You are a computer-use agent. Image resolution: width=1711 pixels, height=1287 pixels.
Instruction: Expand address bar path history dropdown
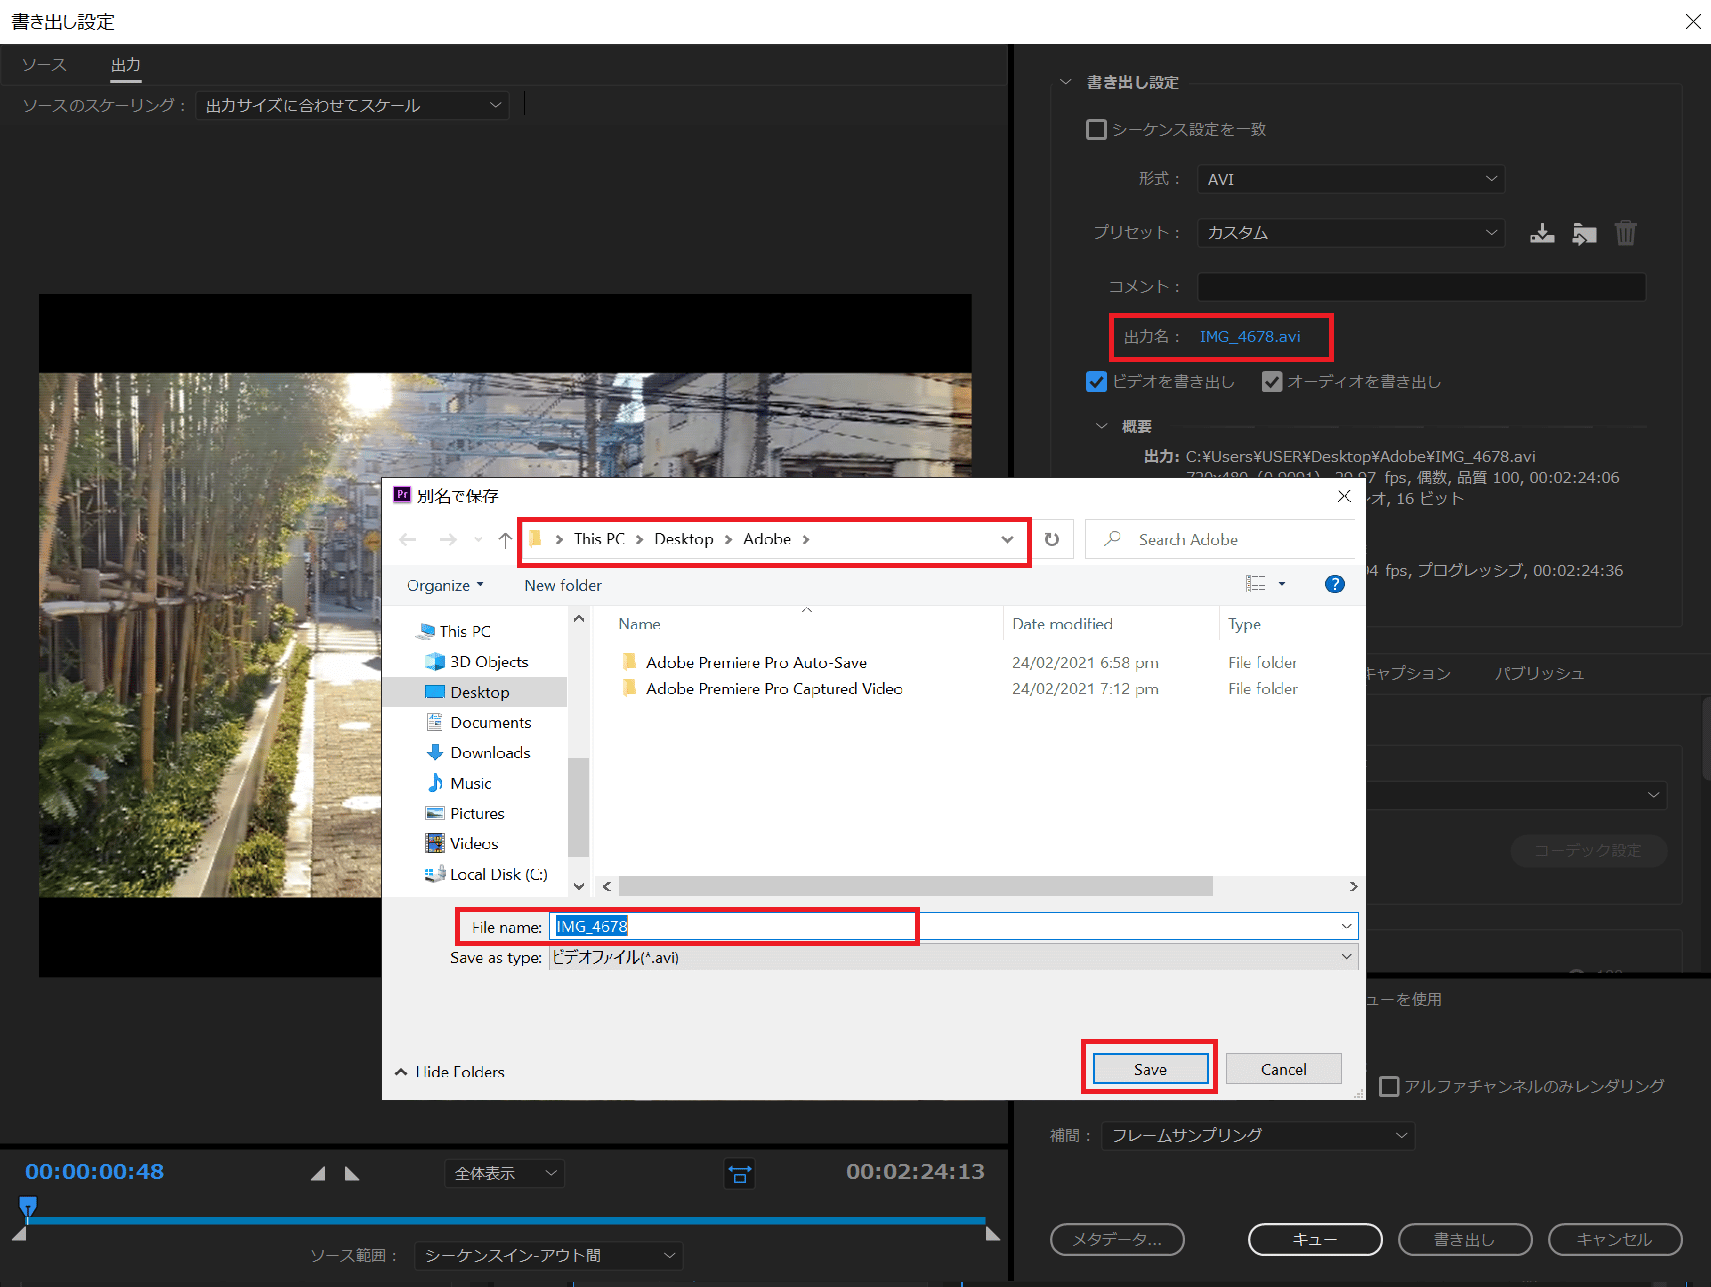(1007, 539)
